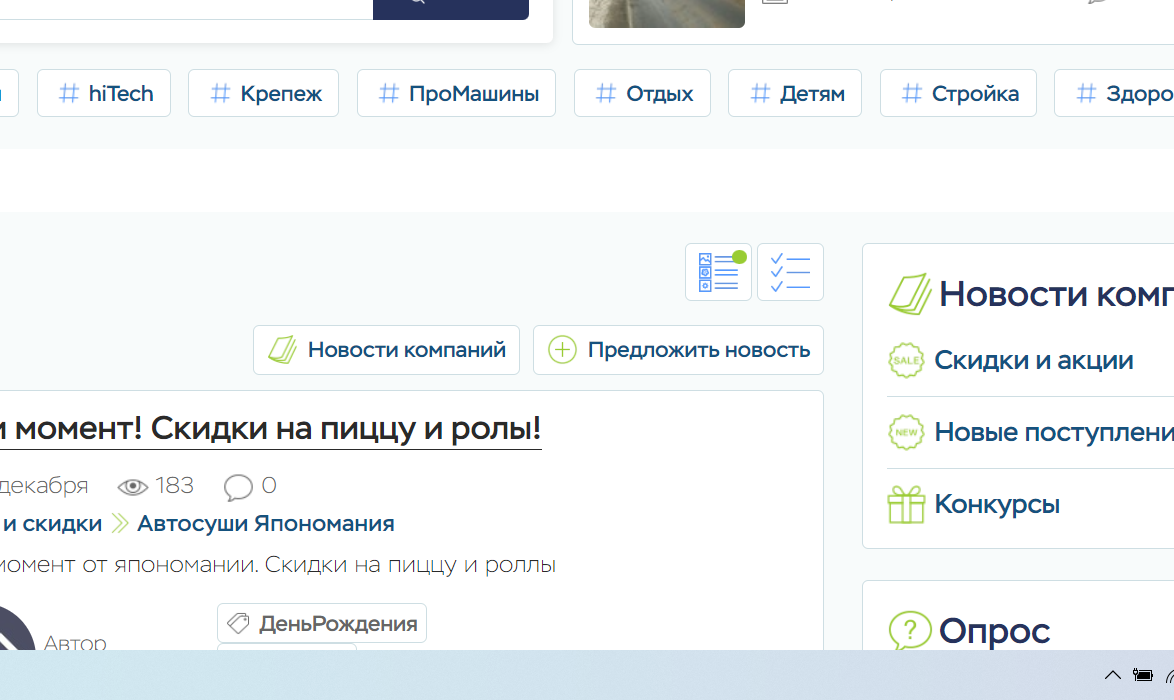The image size is (1174, 700).
Task: Click the battery icon in system tray
Action: point(1142,675)
